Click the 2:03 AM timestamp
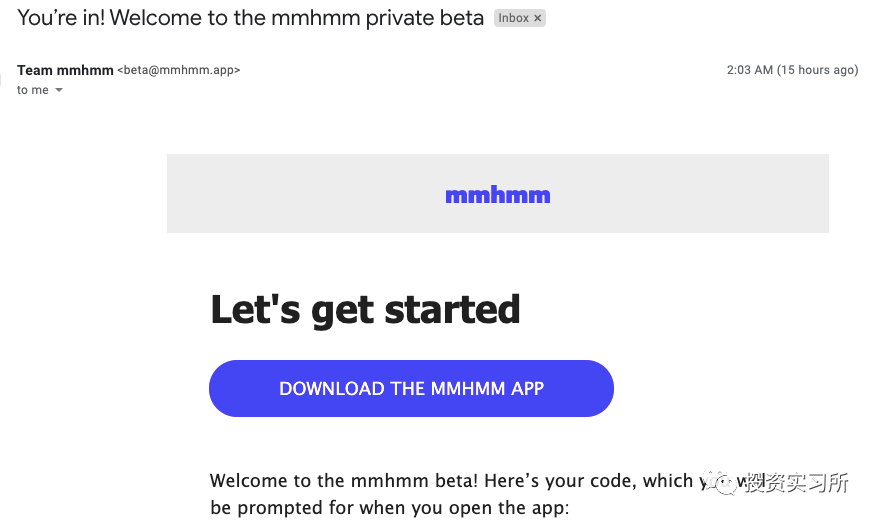 click(749, 70)
